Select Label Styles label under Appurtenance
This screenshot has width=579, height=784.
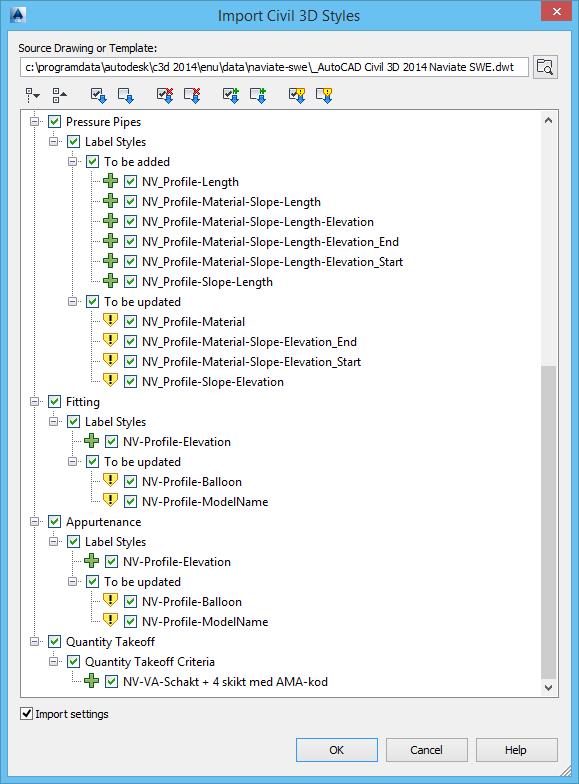point(115,542)
